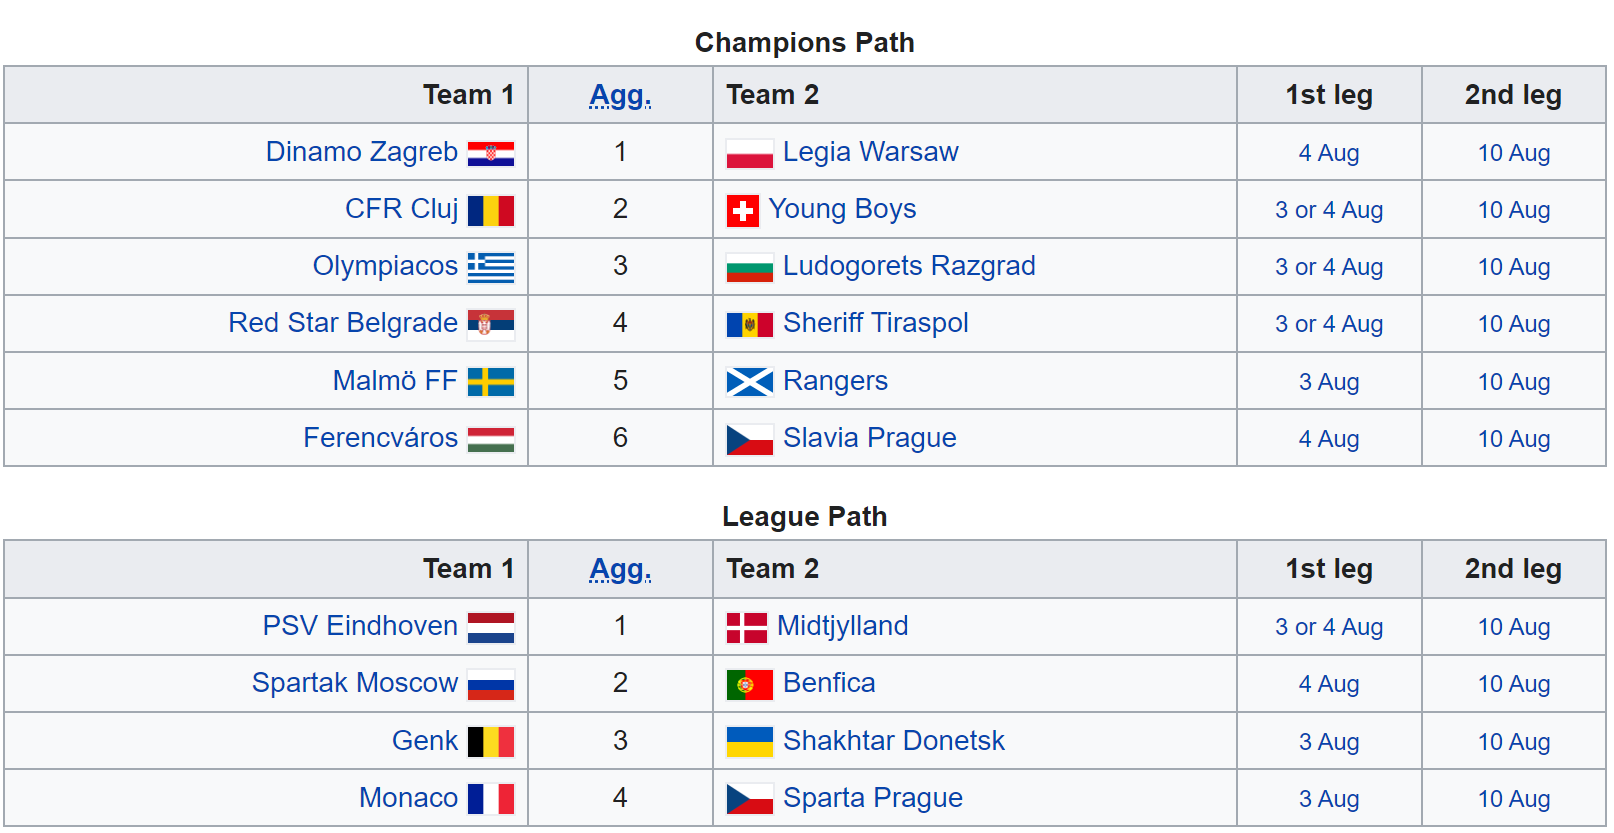Screen dimensions: 1614x833
Task: Open the Sparta Prague link
Action: click(873, 798)
